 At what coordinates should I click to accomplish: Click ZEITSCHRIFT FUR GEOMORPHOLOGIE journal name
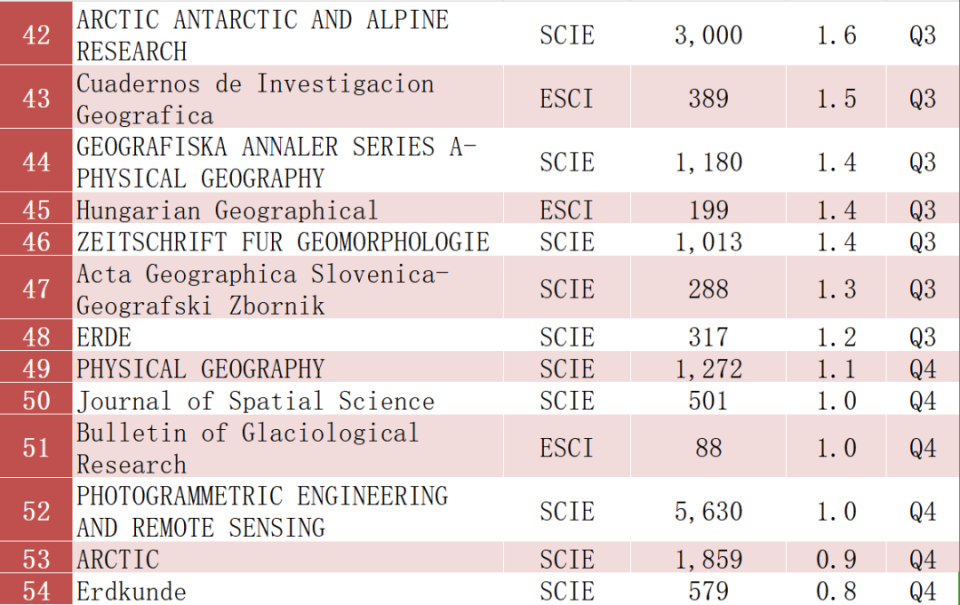(283, 242)
